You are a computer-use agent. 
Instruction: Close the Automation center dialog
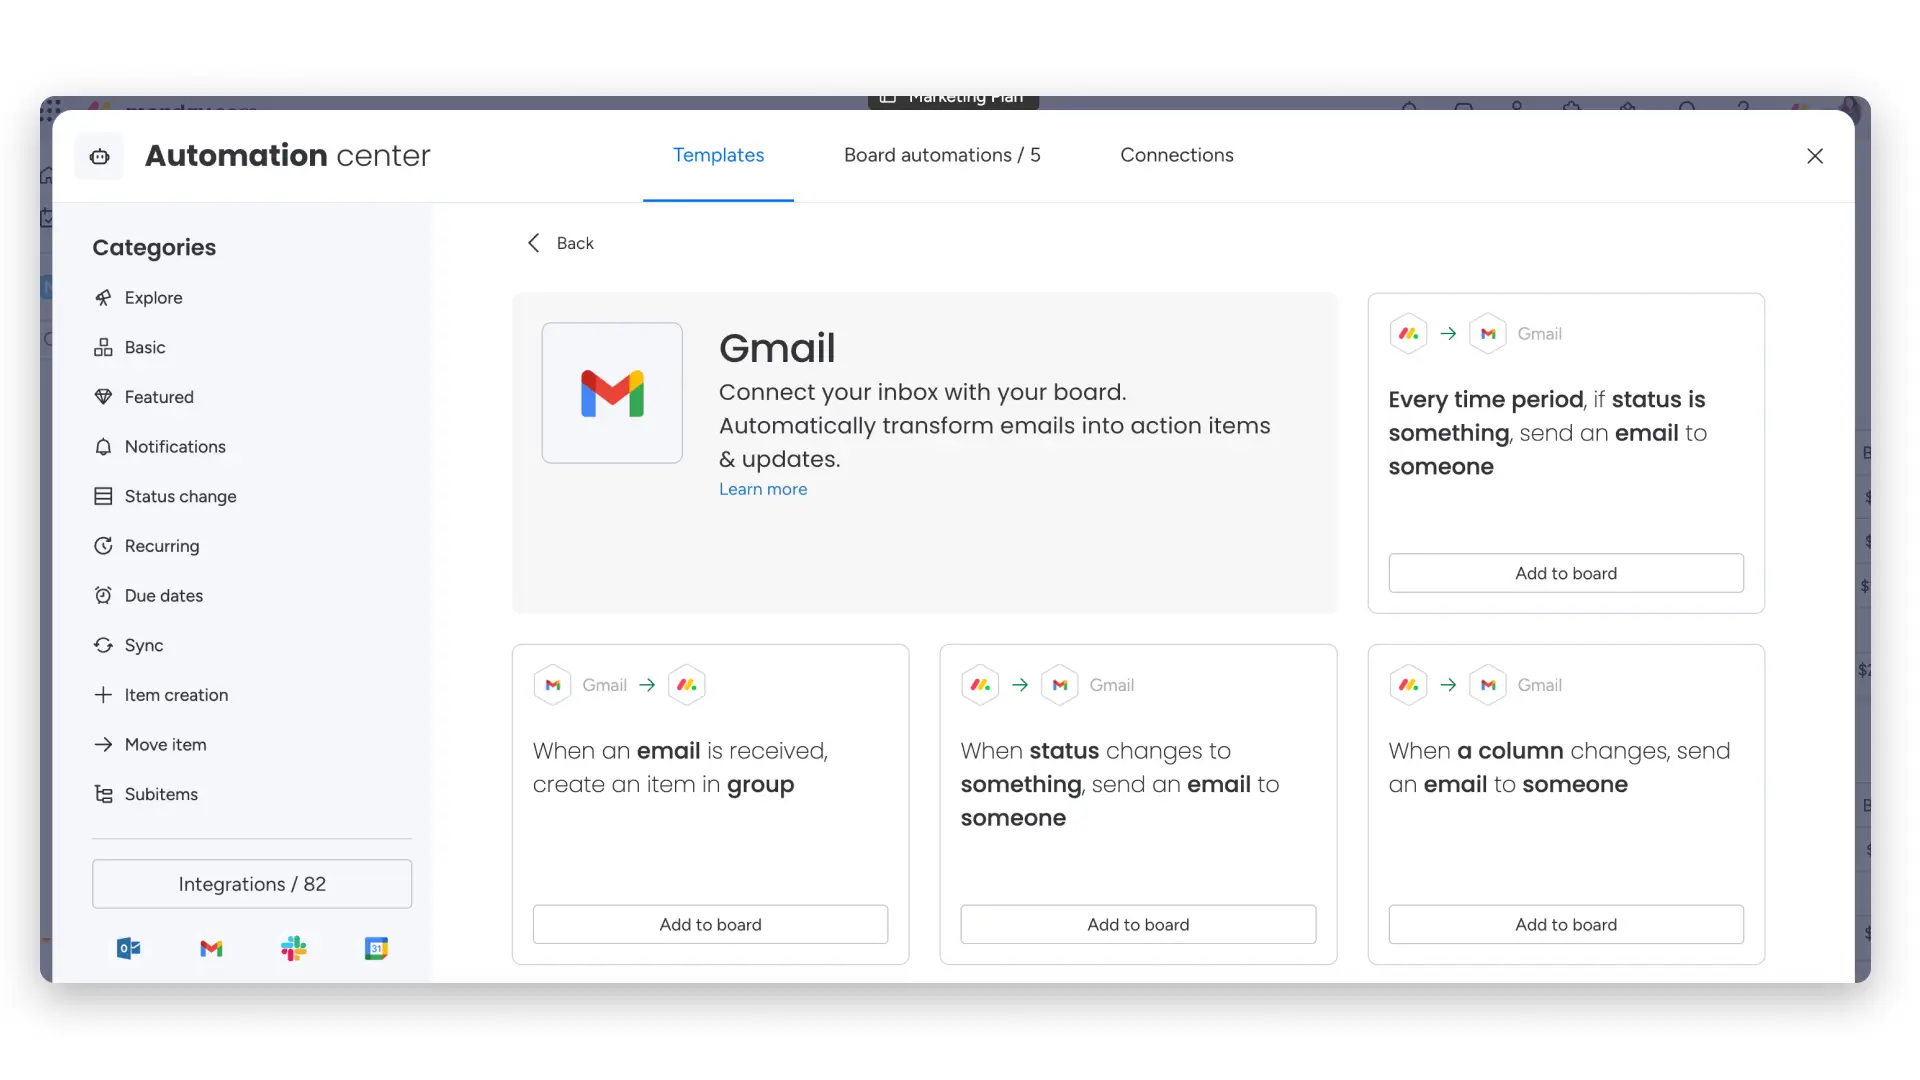pos(1815,156)
